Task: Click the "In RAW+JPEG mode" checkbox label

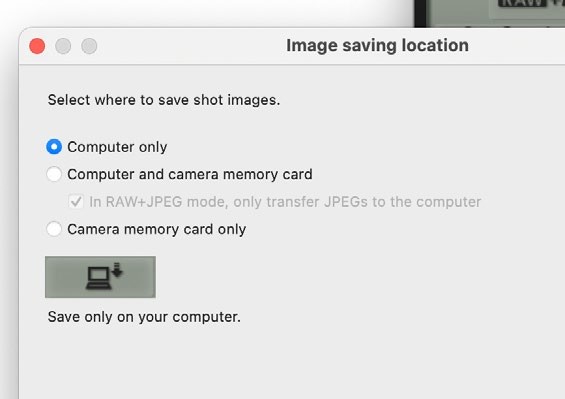Action: pos(285,202)
